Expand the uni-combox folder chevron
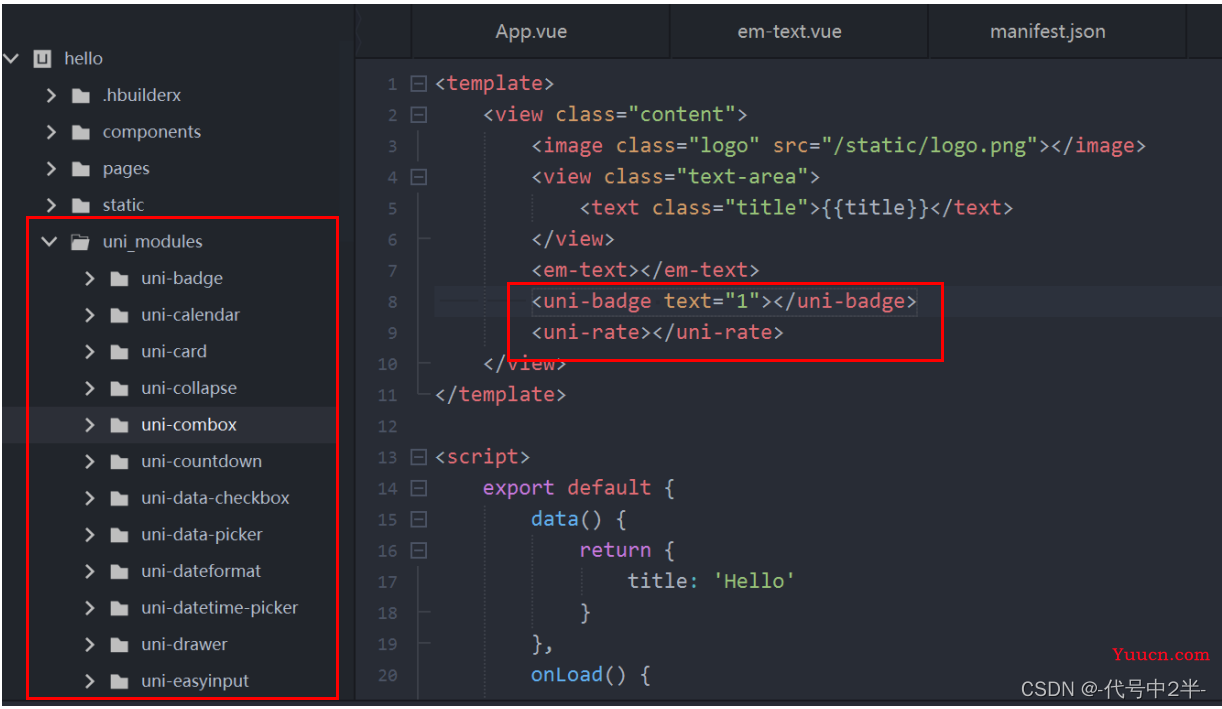Screen dimensions: 1222x709 [90, 425]
